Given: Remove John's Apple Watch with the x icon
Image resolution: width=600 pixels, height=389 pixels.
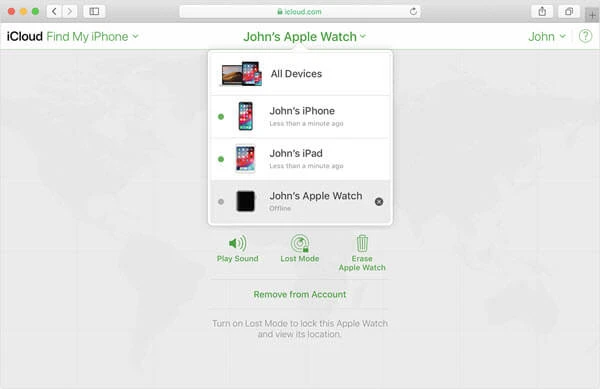Looking at the screenshot, I should (x=379, y=202).
